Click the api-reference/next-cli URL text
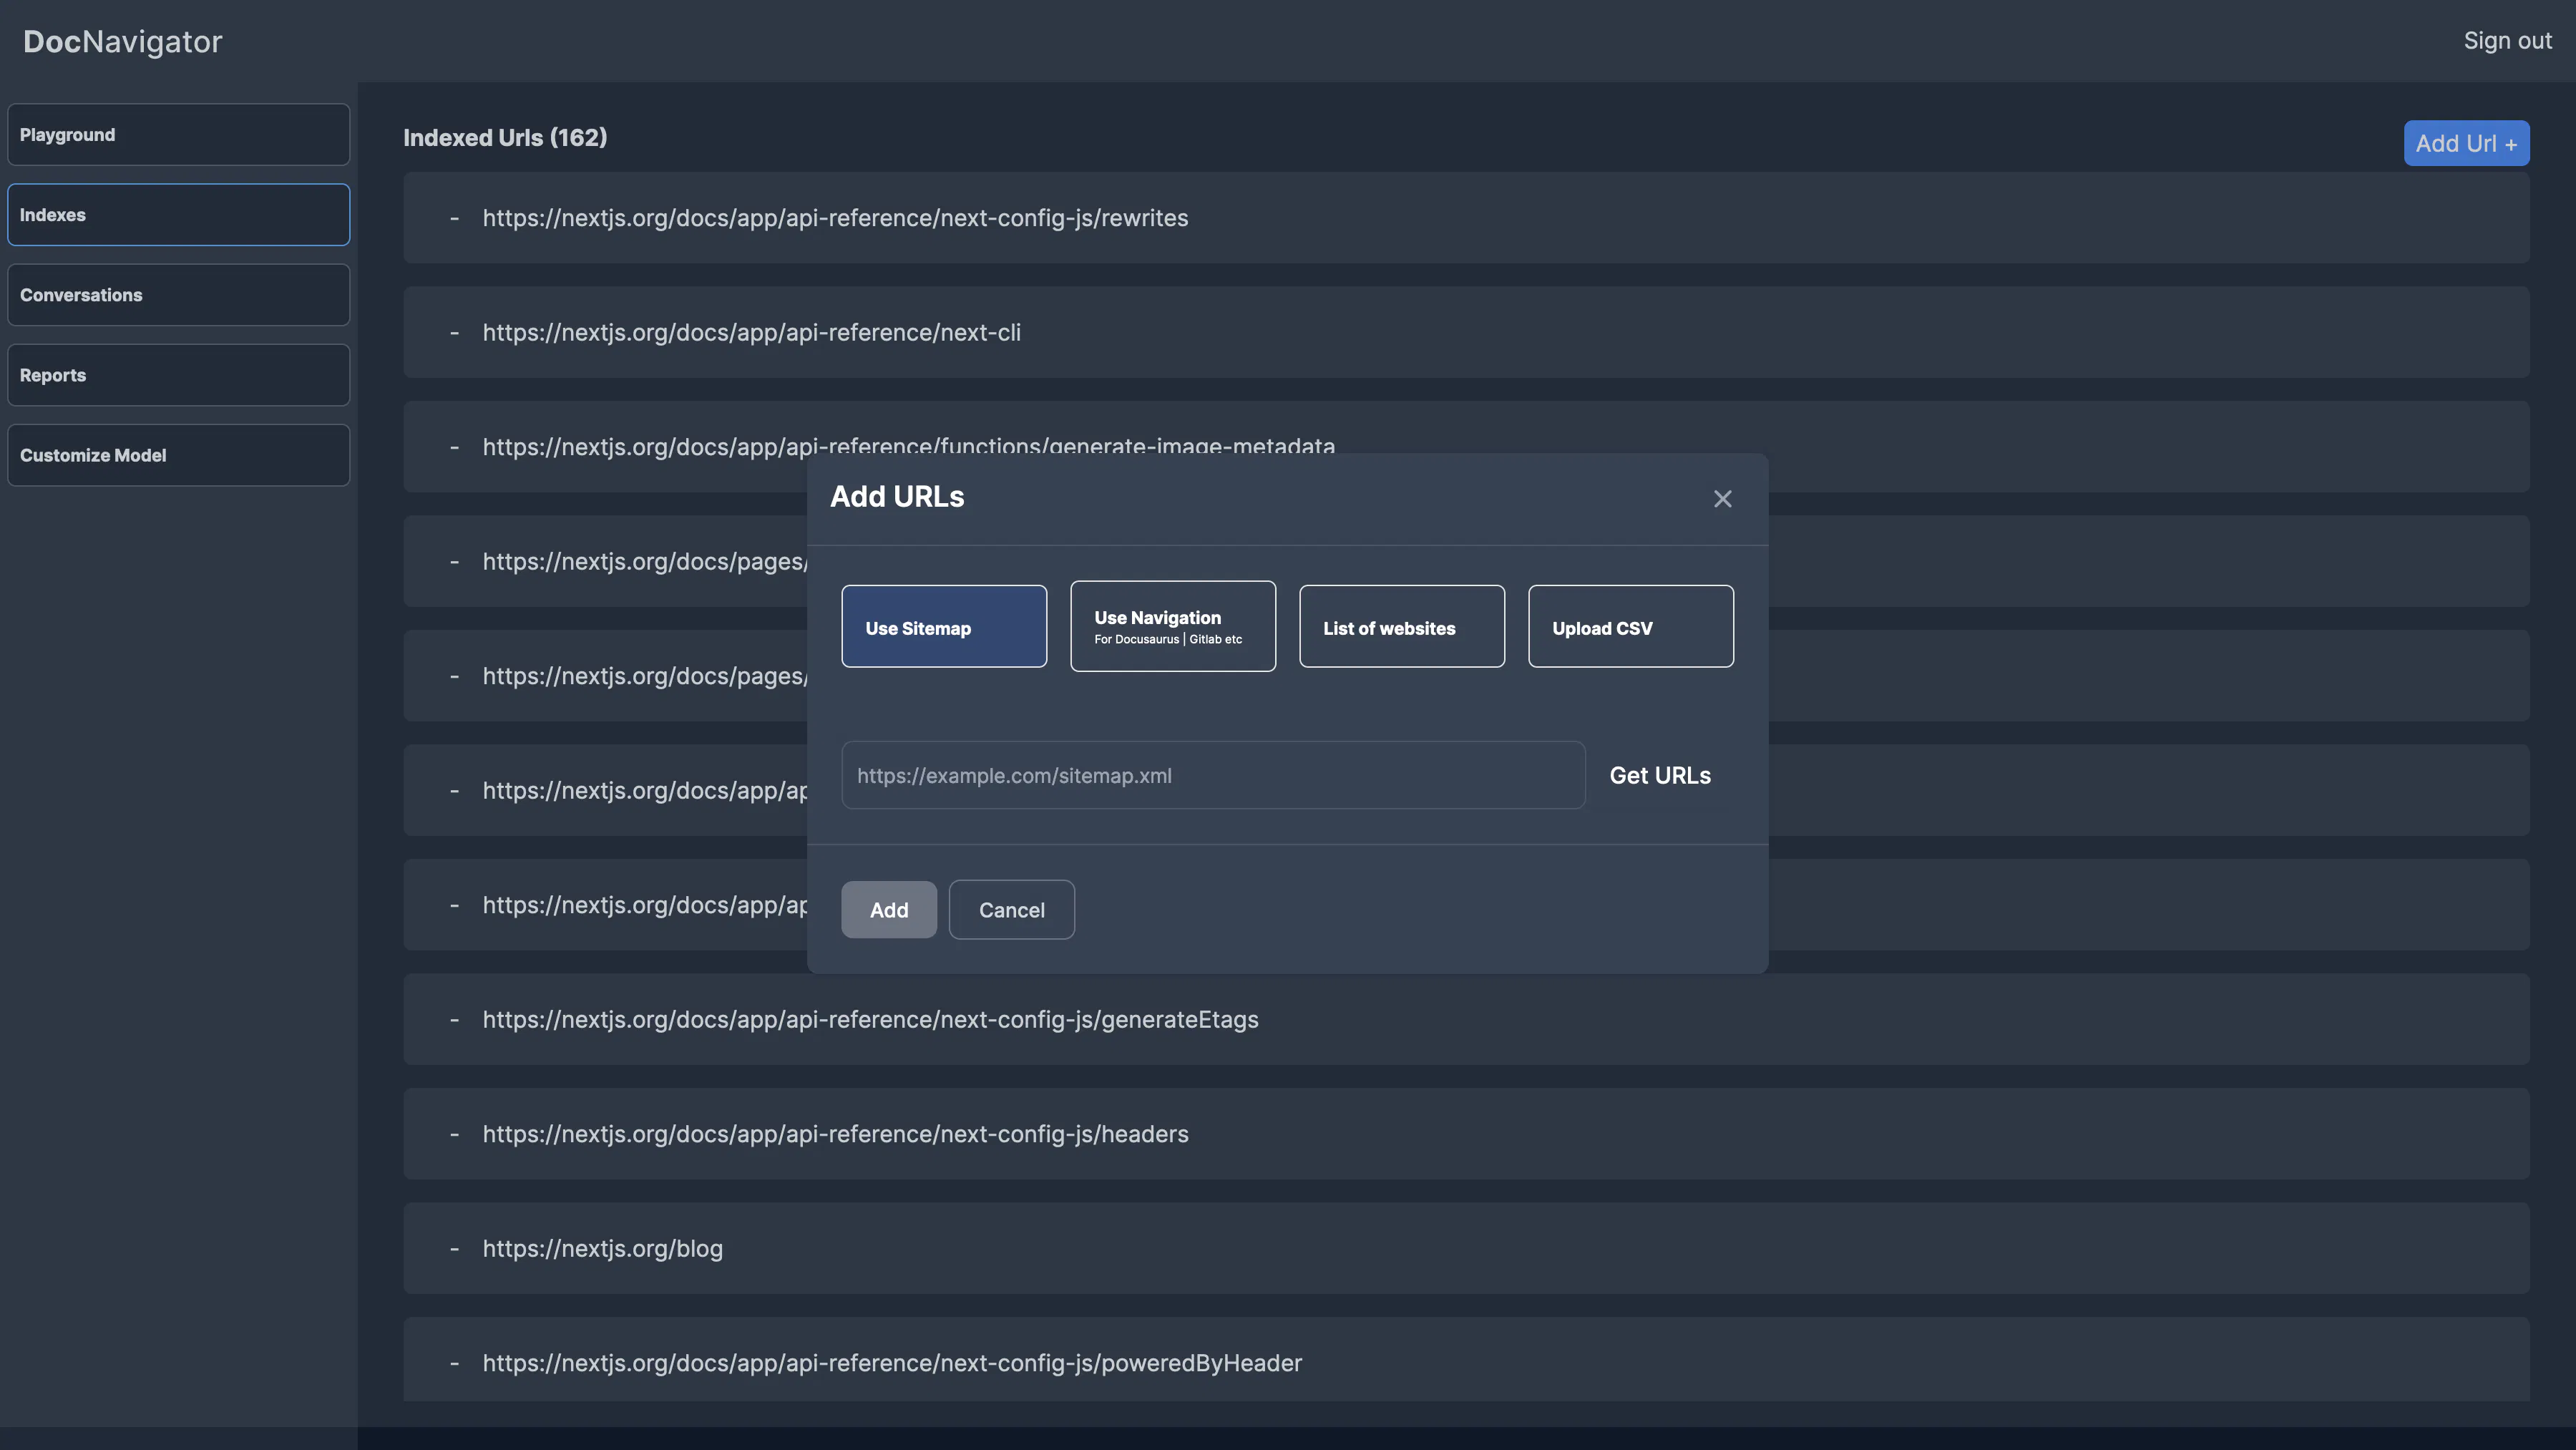Image resolution: width=2576 pixels, height=1450 pixels. point(751,332)
